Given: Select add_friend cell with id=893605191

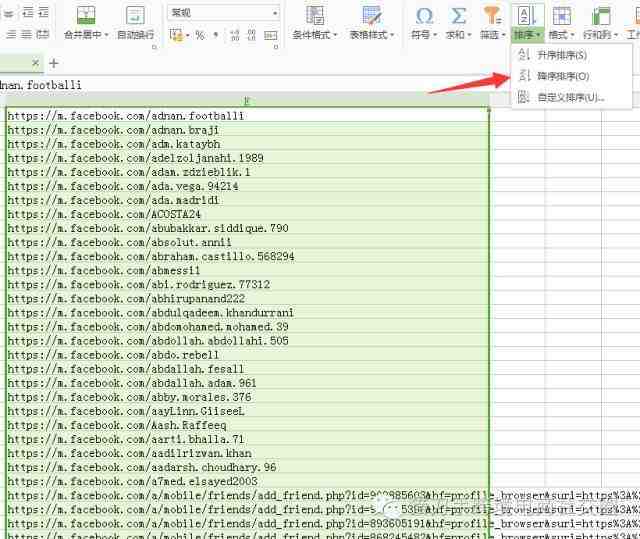Looking at the screenshot, I should 247,523.
